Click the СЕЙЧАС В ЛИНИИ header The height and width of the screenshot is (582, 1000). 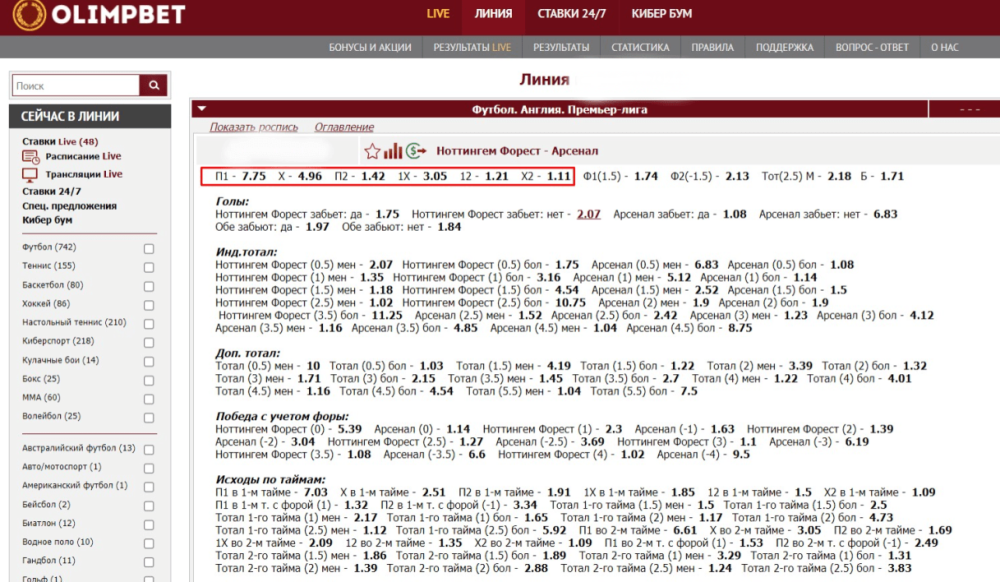click(90, 116)
